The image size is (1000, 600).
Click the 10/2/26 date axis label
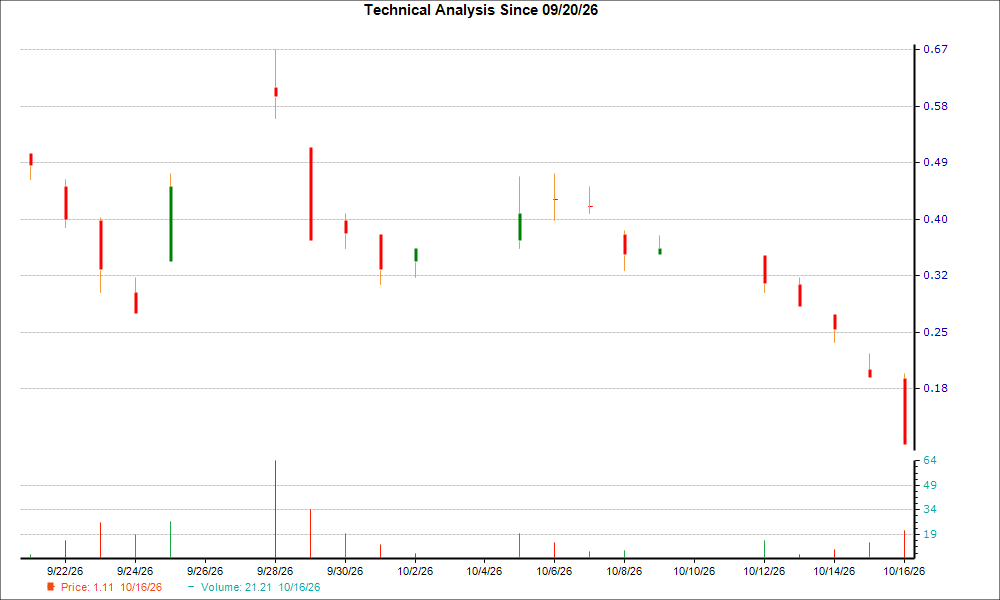pyautogui.click(x=415, y=571)
